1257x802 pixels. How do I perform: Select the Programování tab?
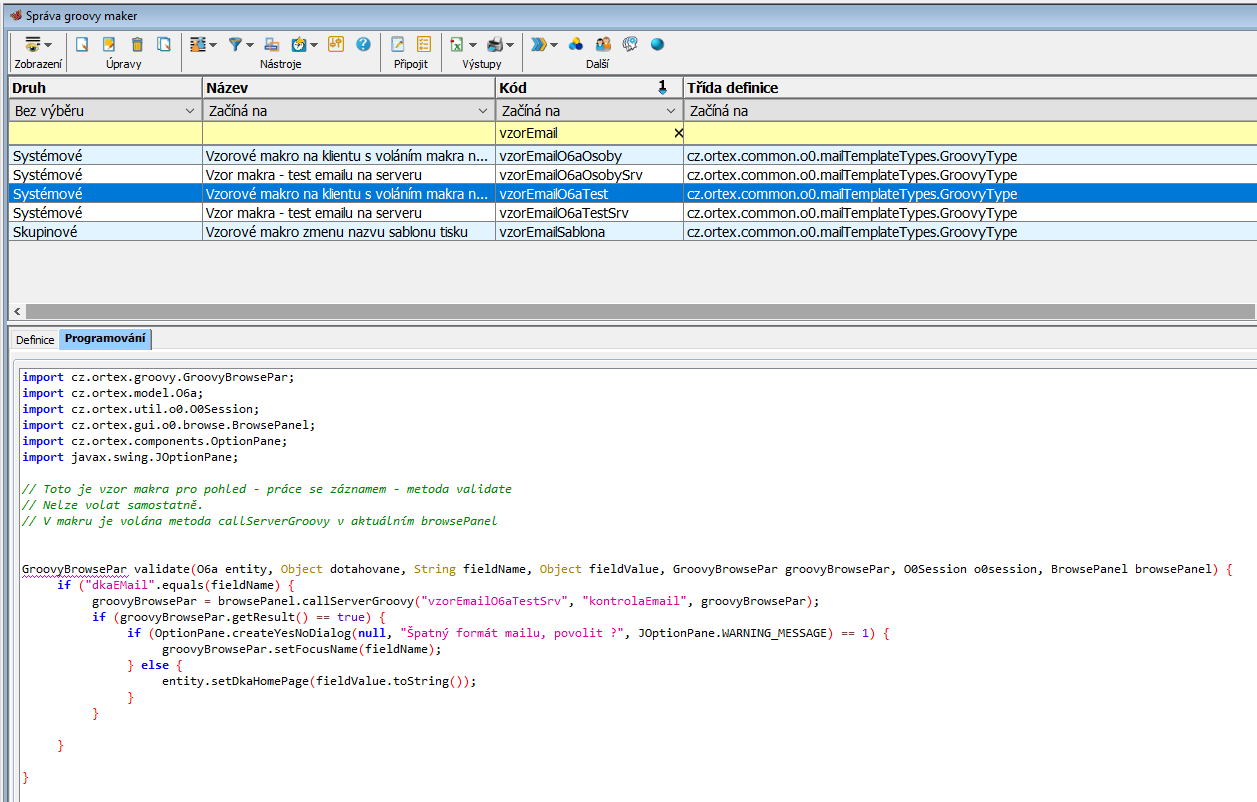(x=105, y=339)
